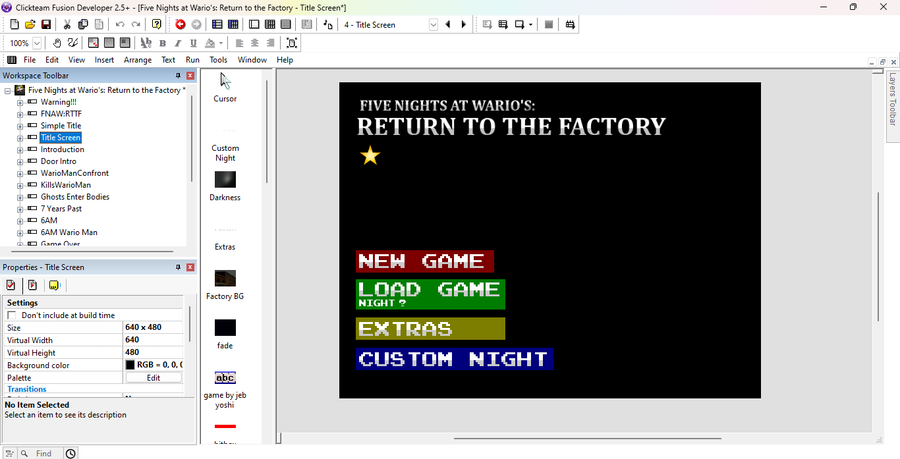The image size is (900, 459).
Task: Select the yellow star object in frame
Action: coord(370,155)
